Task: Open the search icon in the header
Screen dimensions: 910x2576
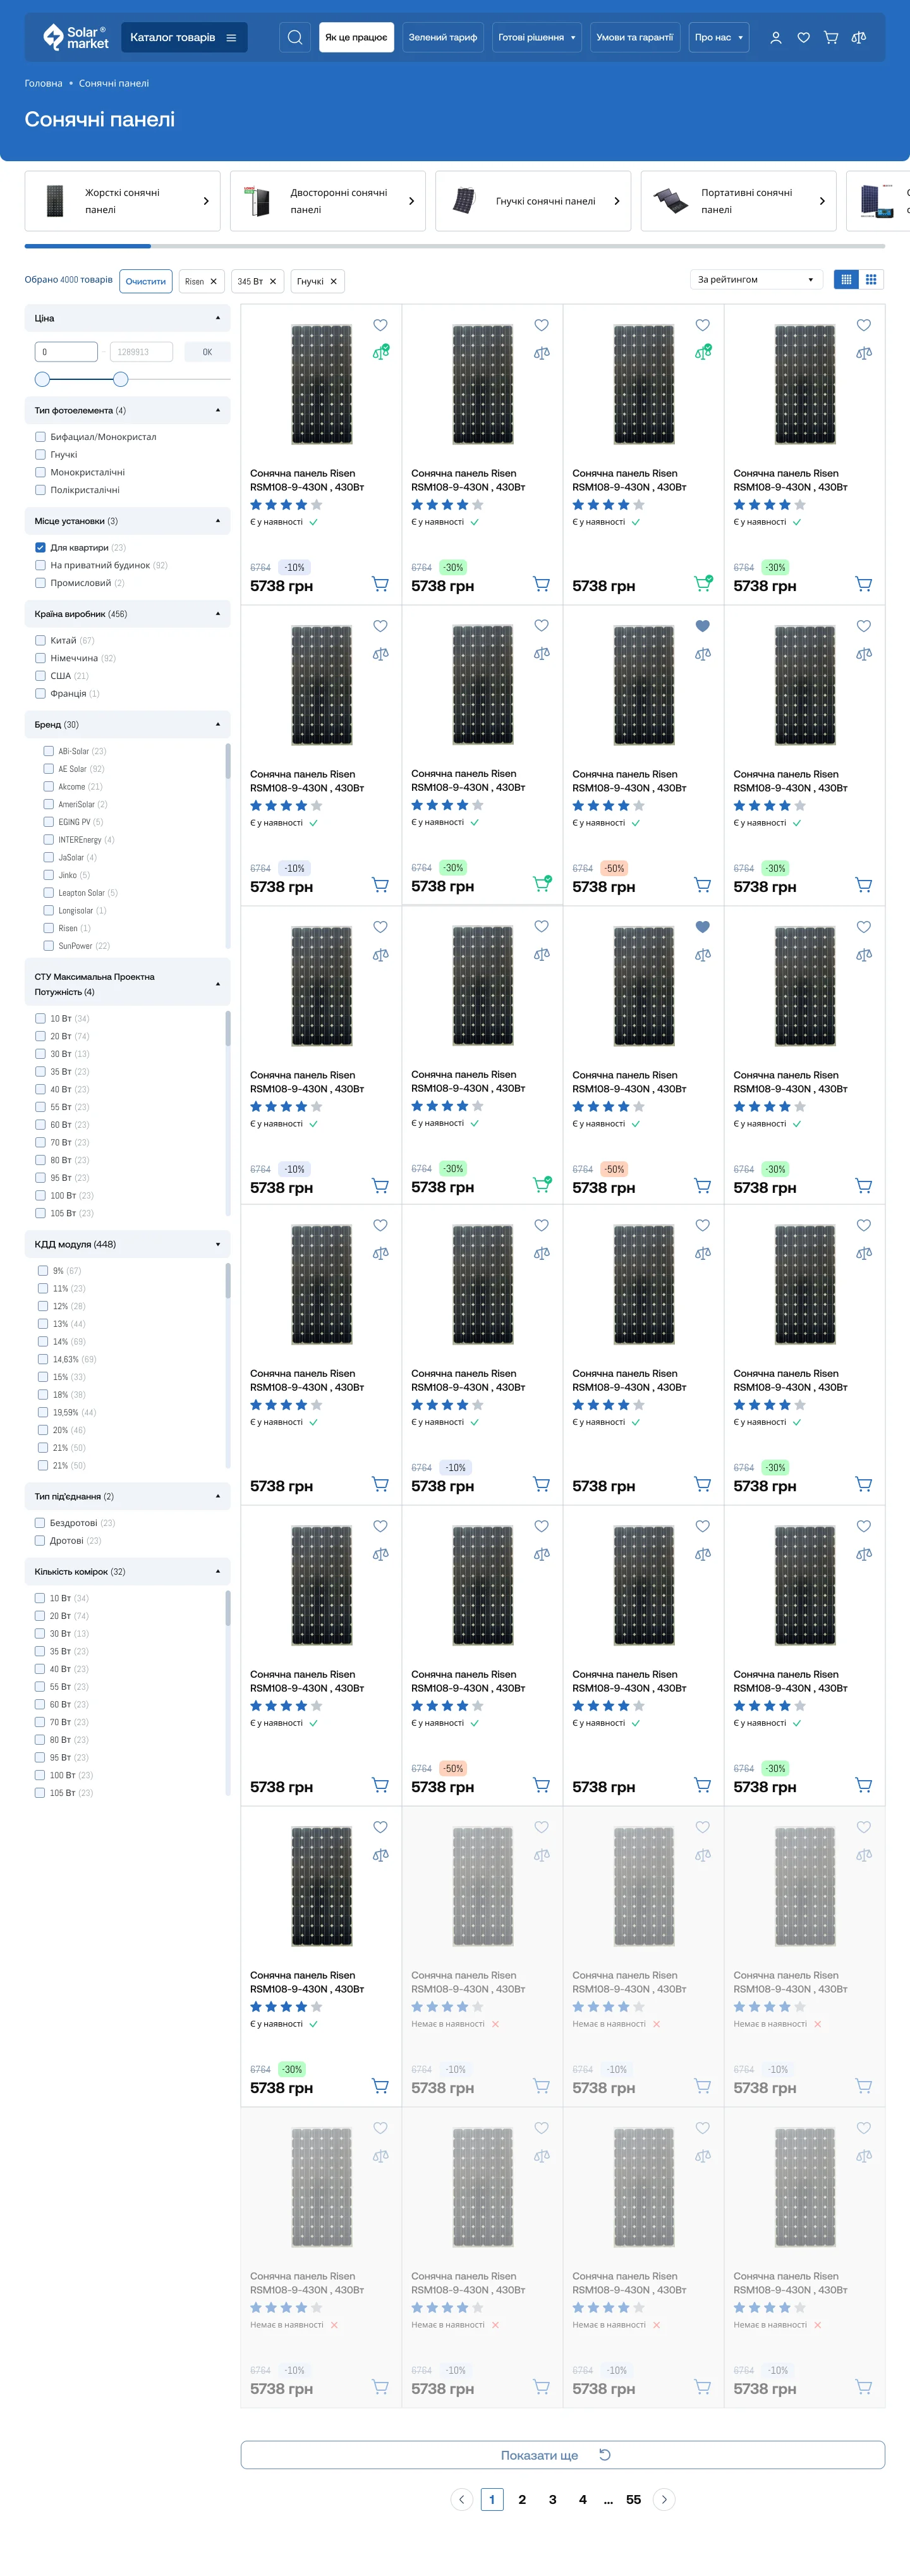Action: 295,38
